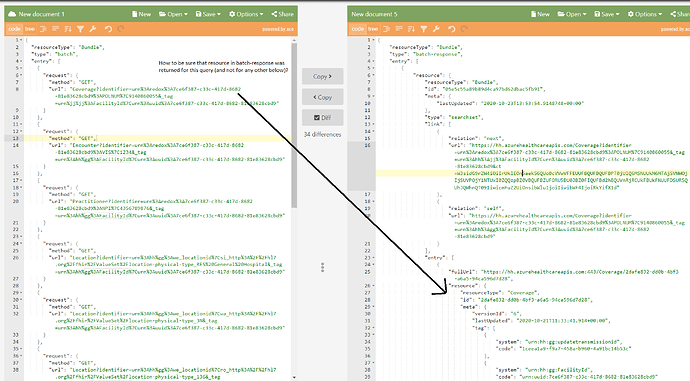The height and width of the screenshot is (381, 690).
Task: Collapse line 18 'request' fold in left editor
Action: tap(22, 187)
